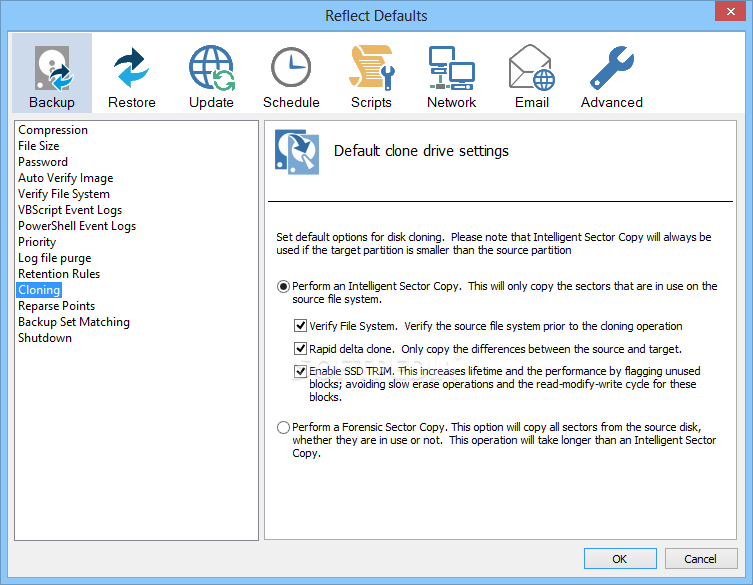The width and height of the screenshot is (753, 585).
Task: Select Verify File System list entry
Action: pyautogui.click(x=64, y=194)
